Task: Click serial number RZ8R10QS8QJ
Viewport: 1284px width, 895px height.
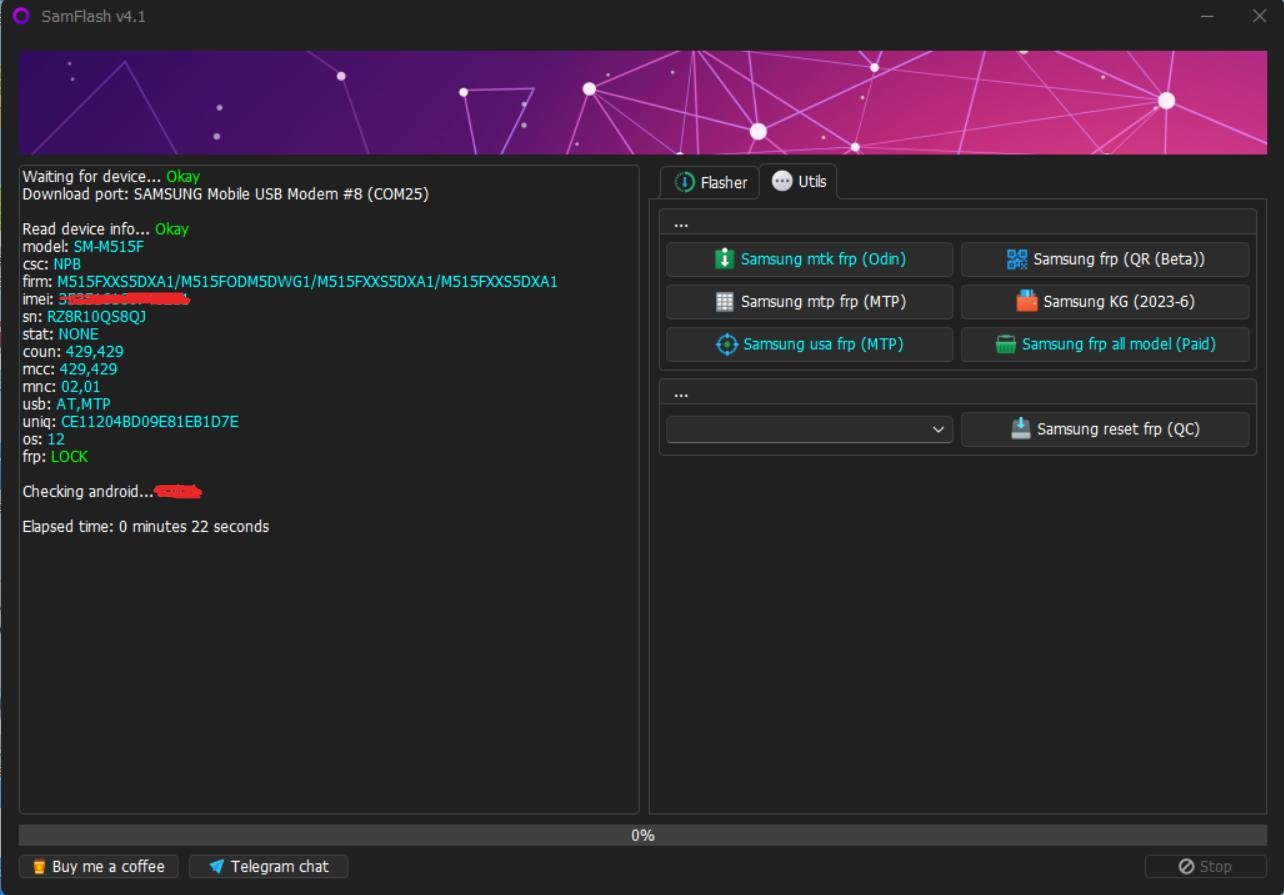Action: pos(96,317)
